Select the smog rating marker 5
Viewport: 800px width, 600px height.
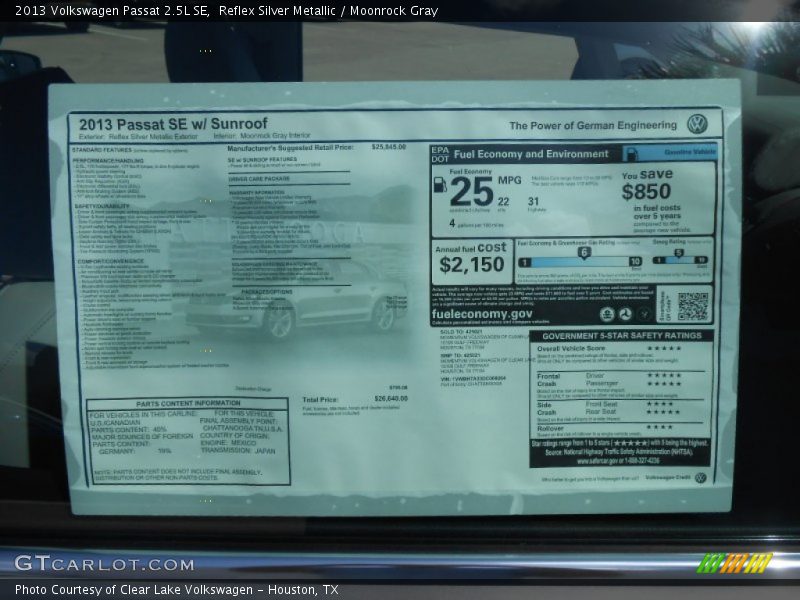(x=679, y=253)
